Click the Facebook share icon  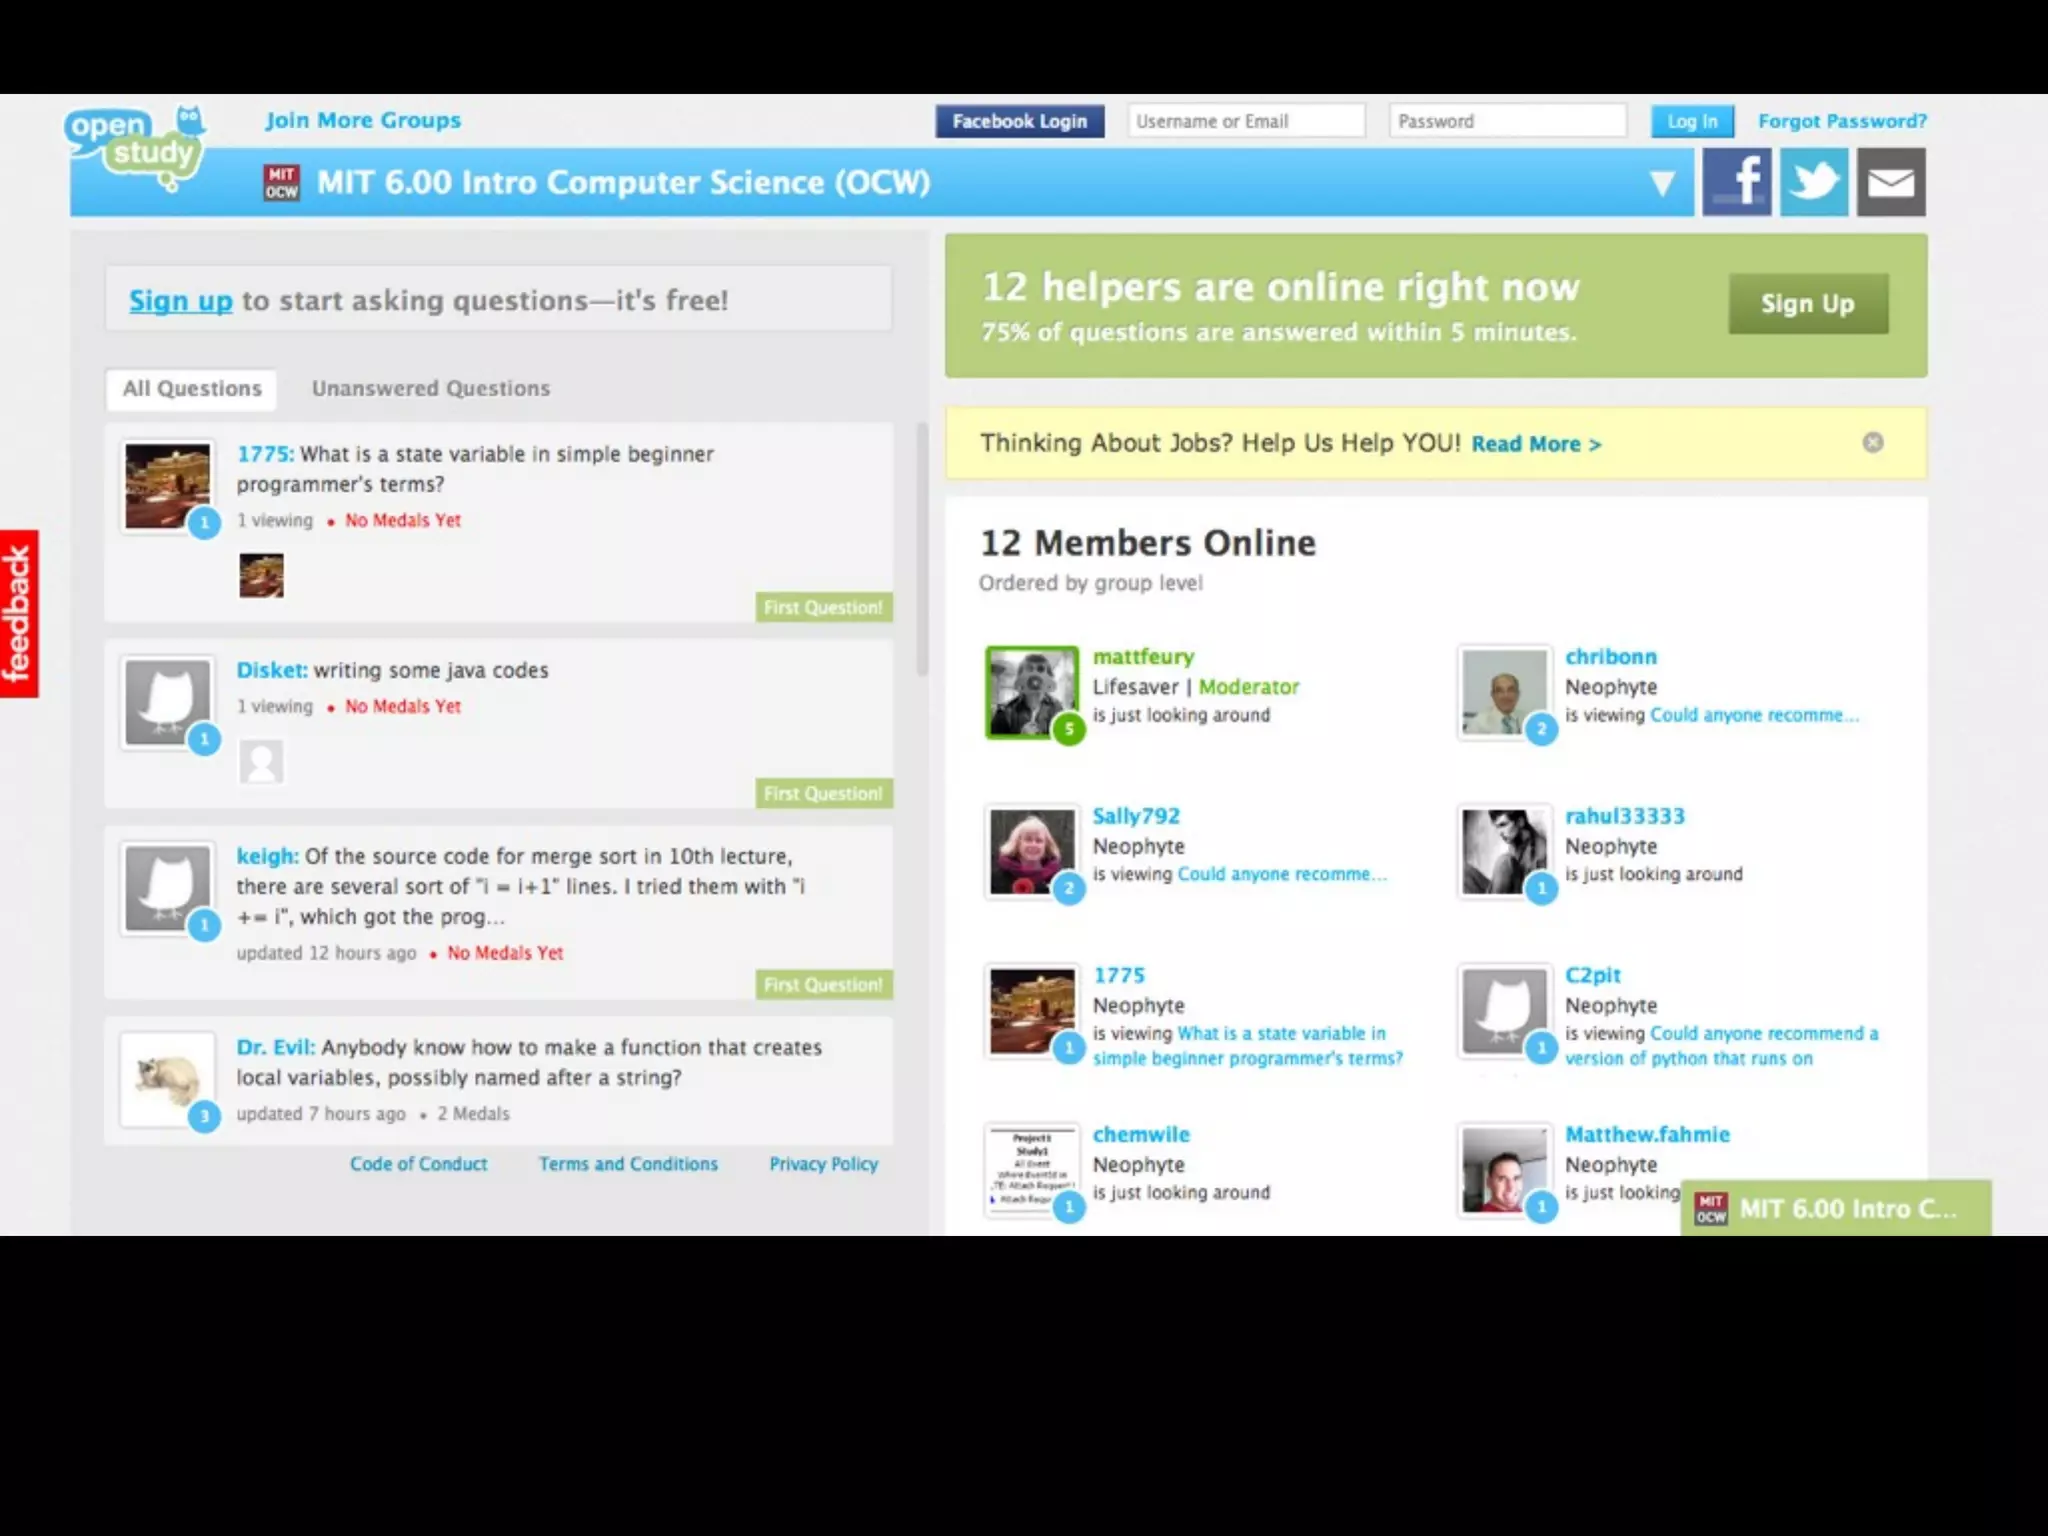(1737, 182)
